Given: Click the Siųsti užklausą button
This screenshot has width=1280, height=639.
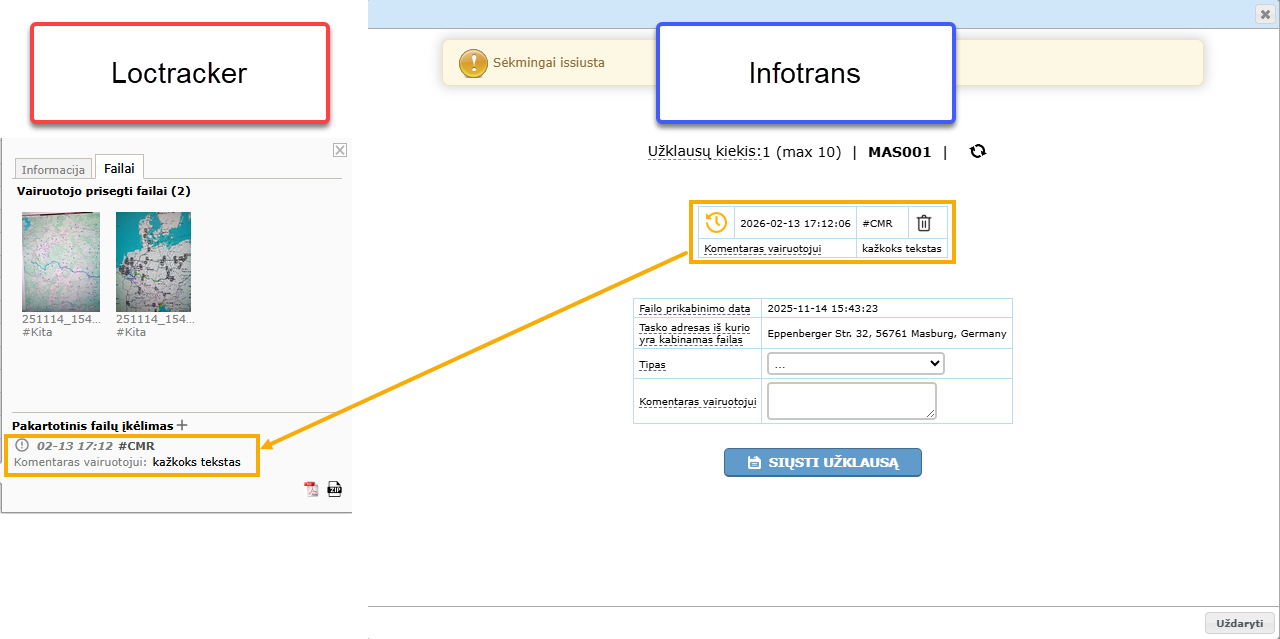Looking at the screenshot, I should pos(823,463).
